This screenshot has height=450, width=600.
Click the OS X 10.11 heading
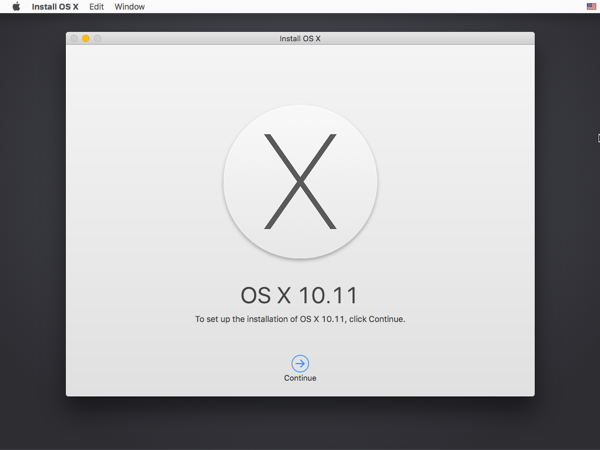coord(300,296)
